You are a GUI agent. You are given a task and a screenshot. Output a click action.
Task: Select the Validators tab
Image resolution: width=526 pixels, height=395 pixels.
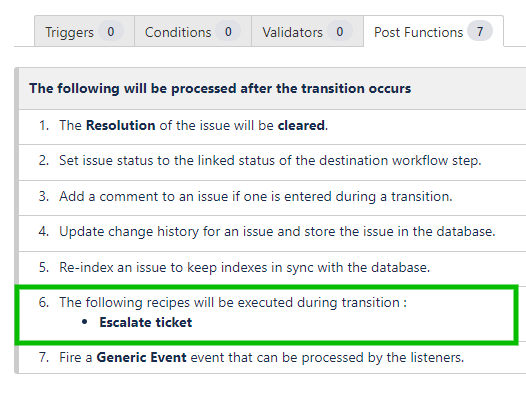coord(308,31)
